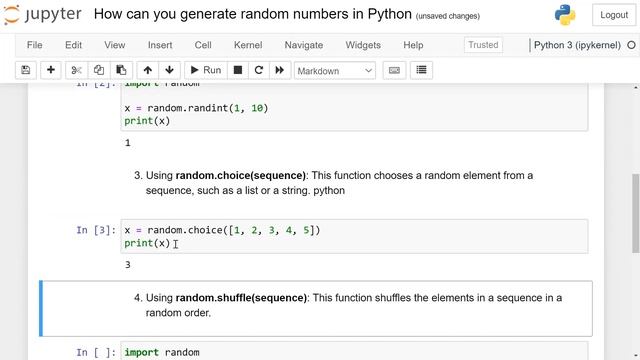The width and height of the screenshot is (640, 360).
Task: Insert a cell below with plus icon
Action: [51, 70]
